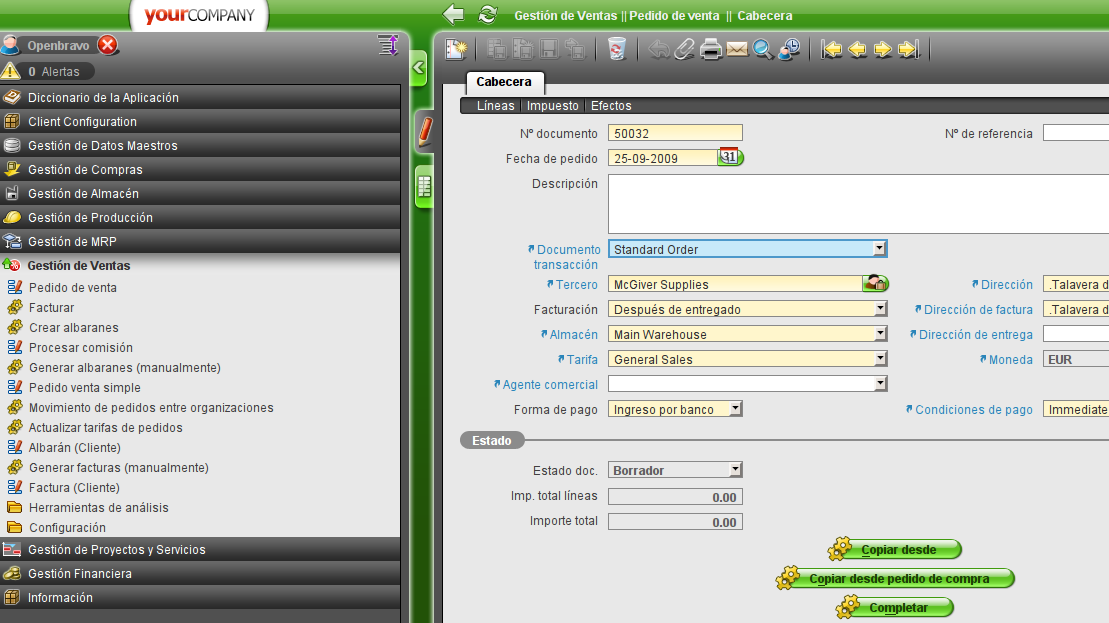
Task: Expand Diccionario de la Aplicación menu
Action: tap(200, 98)
